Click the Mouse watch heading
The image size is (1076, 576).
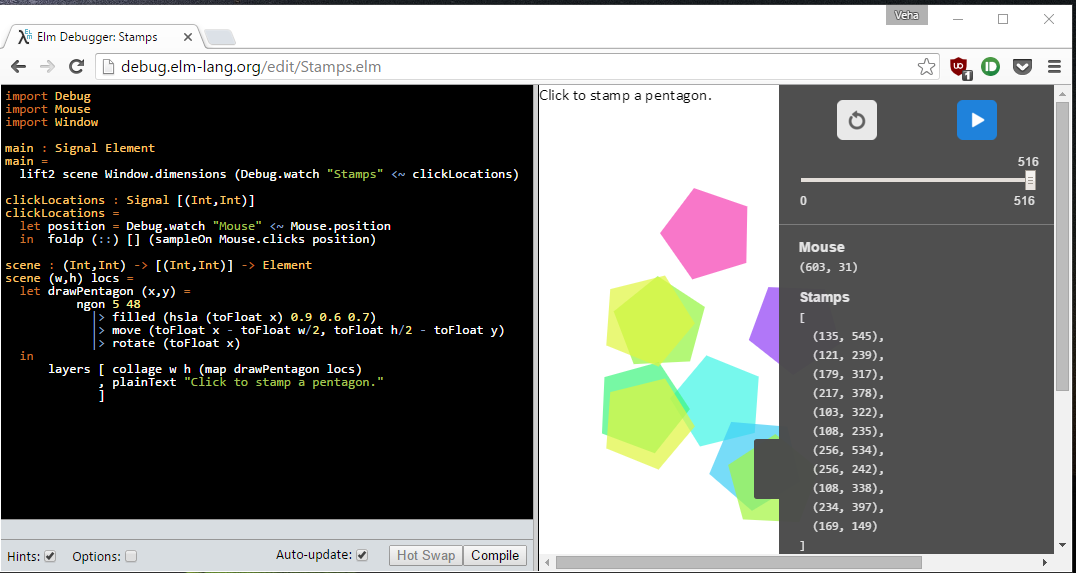coord(821,247)
